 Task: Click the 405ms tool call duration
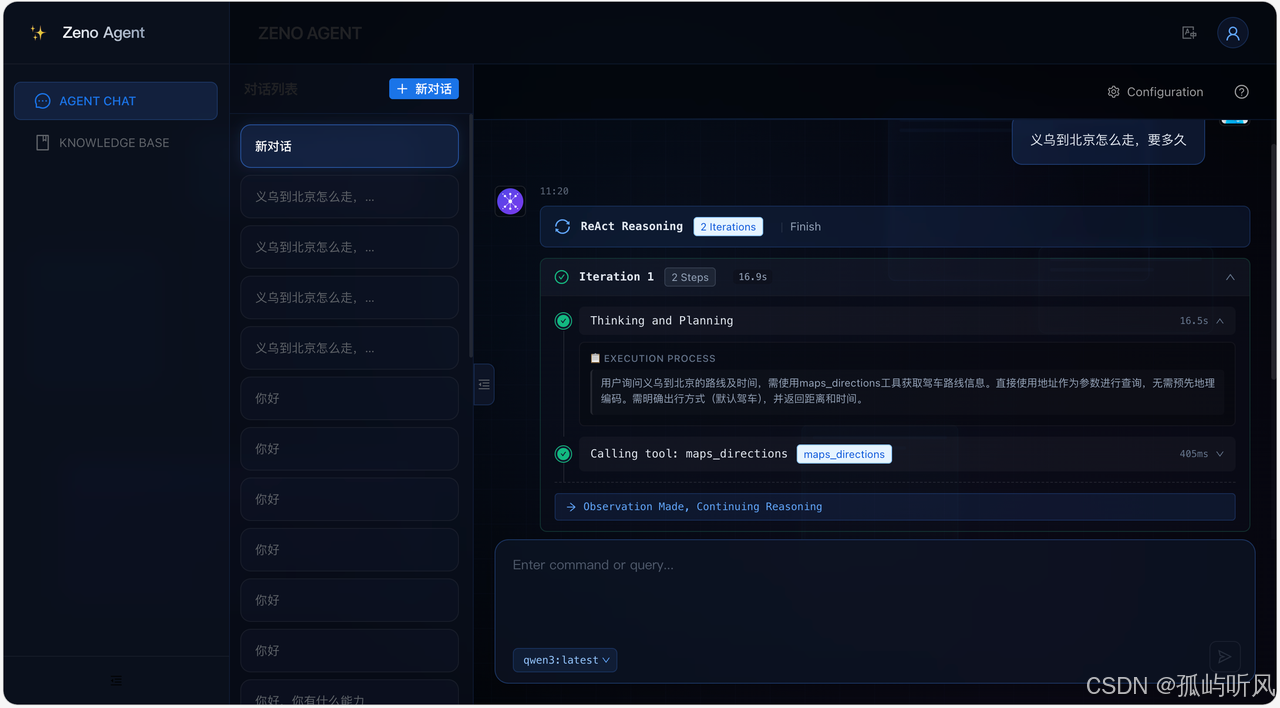pos(1194,454)
